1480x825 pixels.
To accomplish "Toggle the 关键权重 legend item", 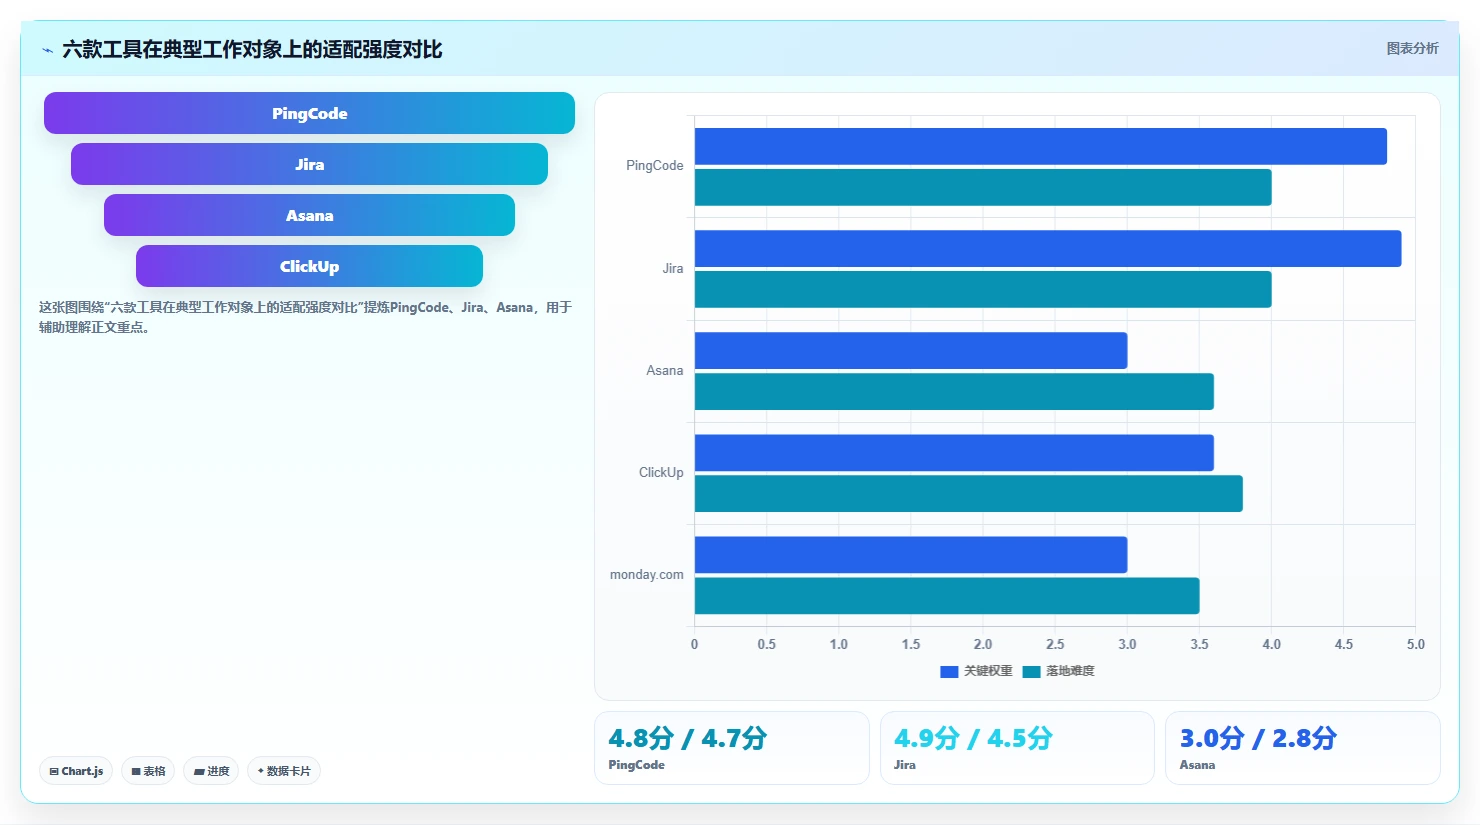I will click(976, 671).
